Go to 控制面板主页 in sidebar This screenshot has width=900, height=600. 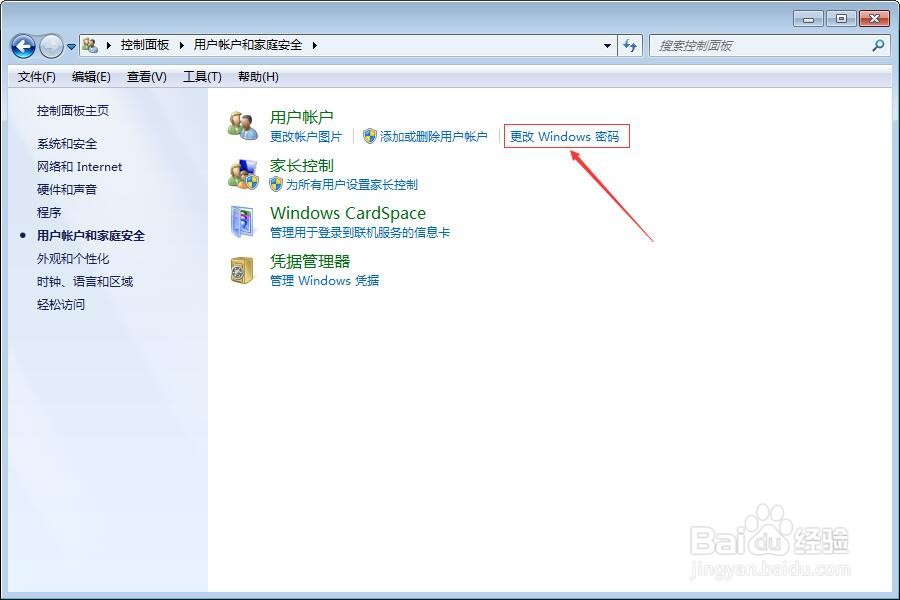[x=73, y=110]
